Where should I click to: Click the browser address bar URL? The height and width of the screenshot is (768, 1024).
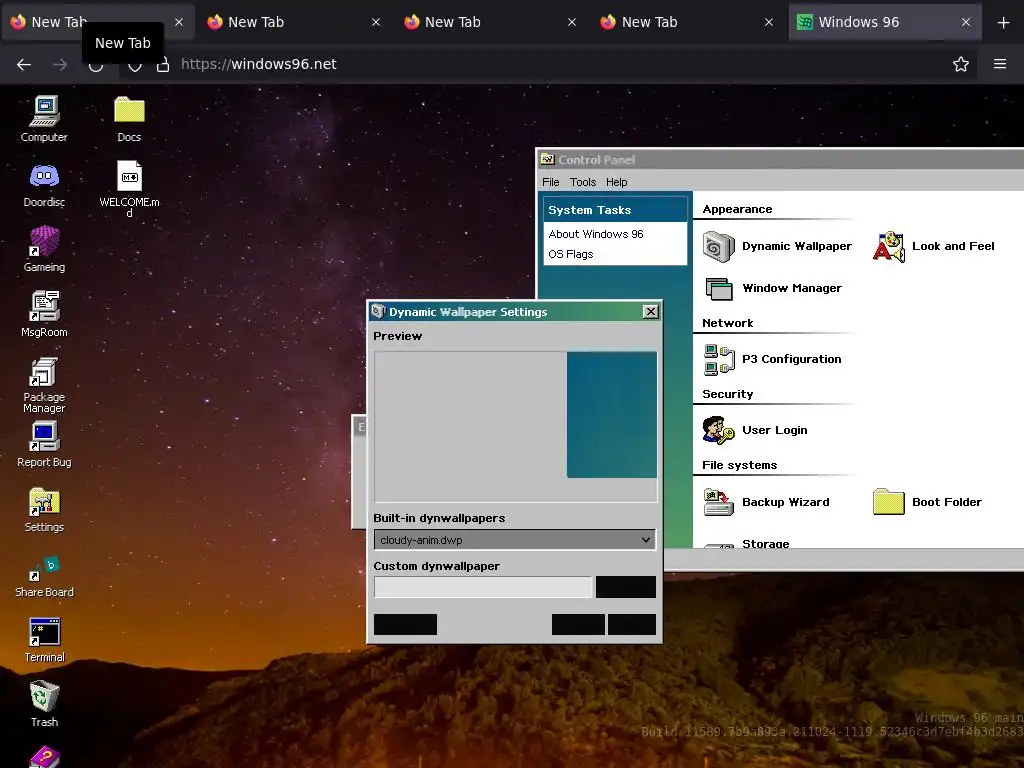click(259, 64)
